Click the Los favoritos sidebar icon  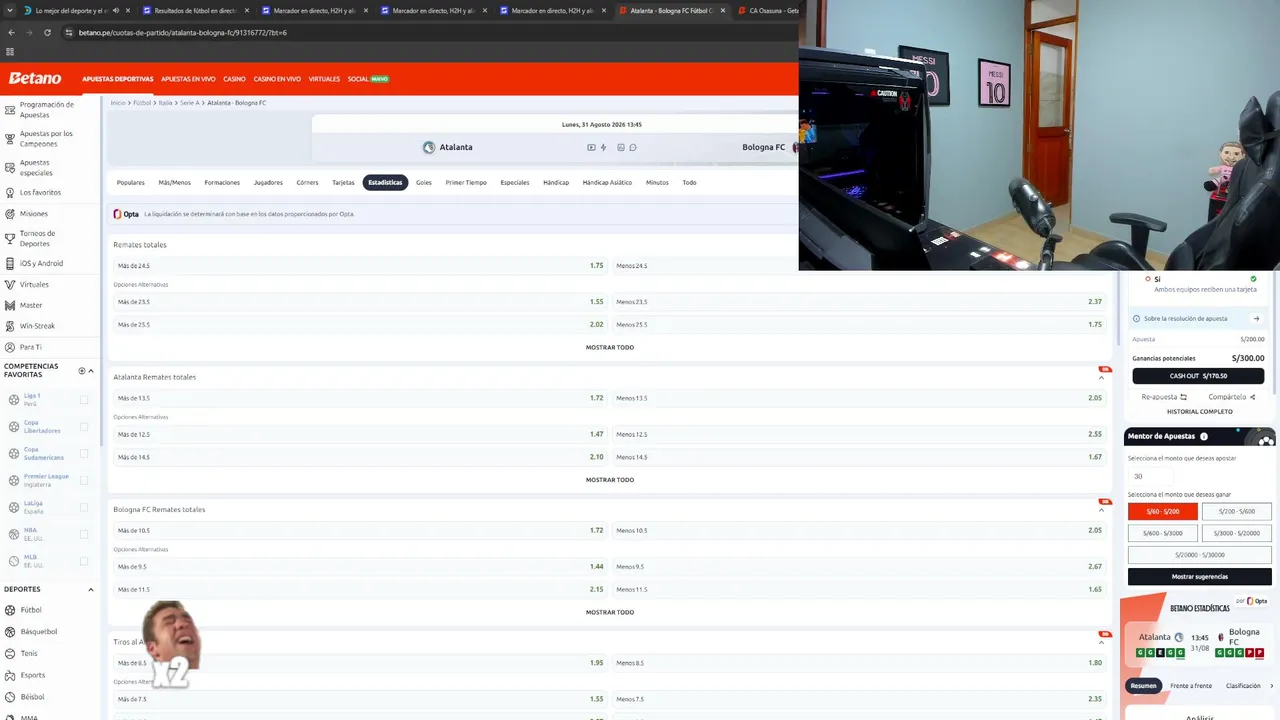(x=10, y=192)
